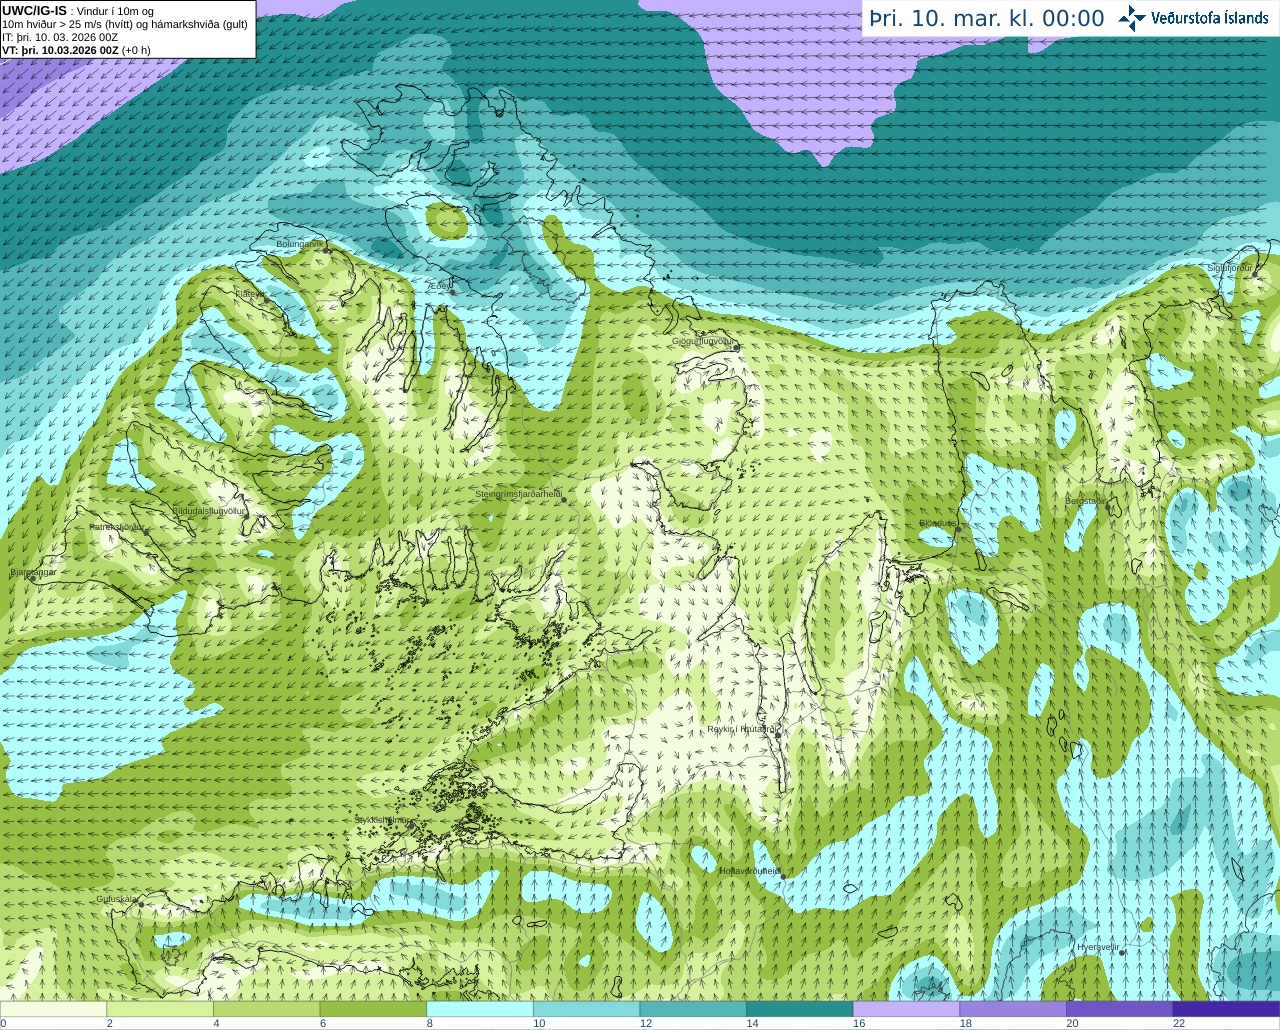Select the Siglufjörður station label
Viewport: 1280px width, 1030px height.
[x=1230, y=268]
